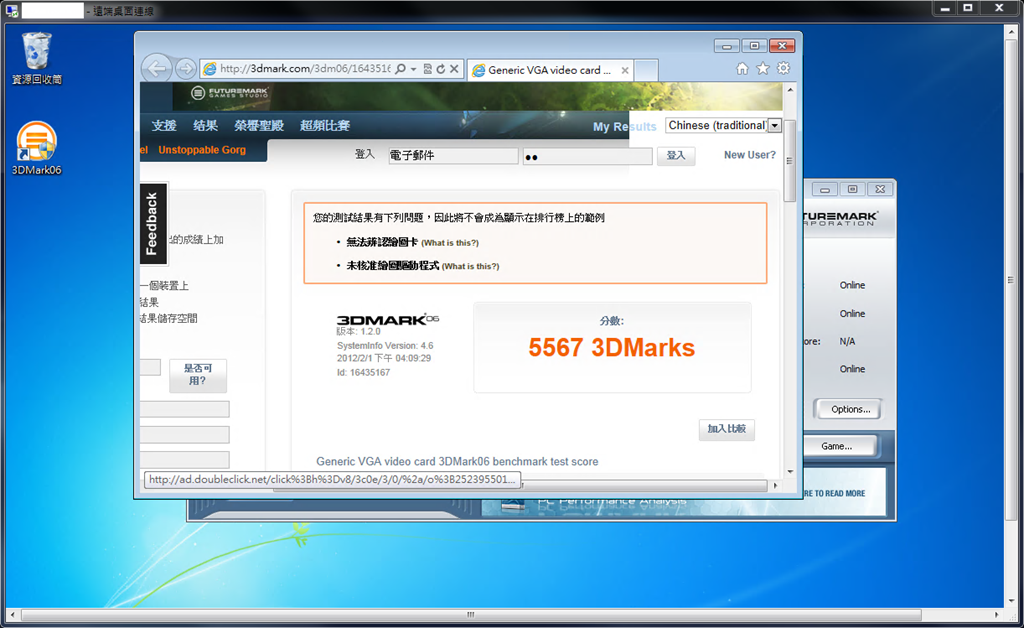This screenshot has width=1024, height=628.
Task: Open the 超頻比賽 menu item
Action: 325,125
